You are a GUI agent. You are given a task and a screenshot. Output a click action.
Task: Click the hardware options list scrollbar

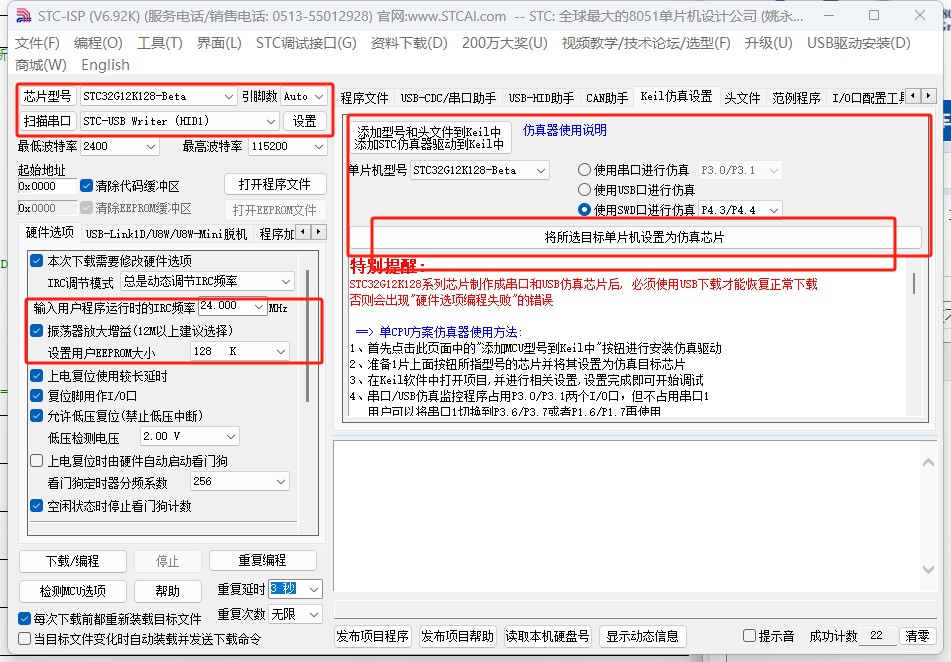coord(307,337)
